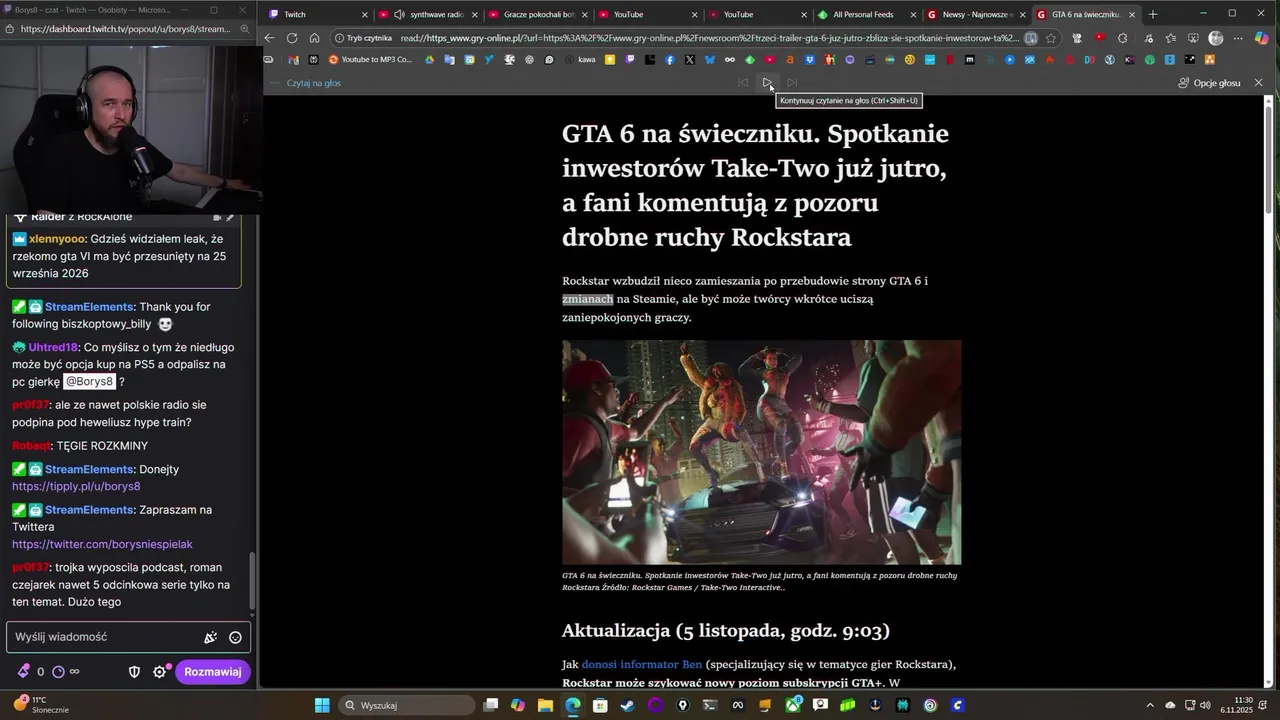
Task: Open chat settings gear icon
Action: click(159, 672)
